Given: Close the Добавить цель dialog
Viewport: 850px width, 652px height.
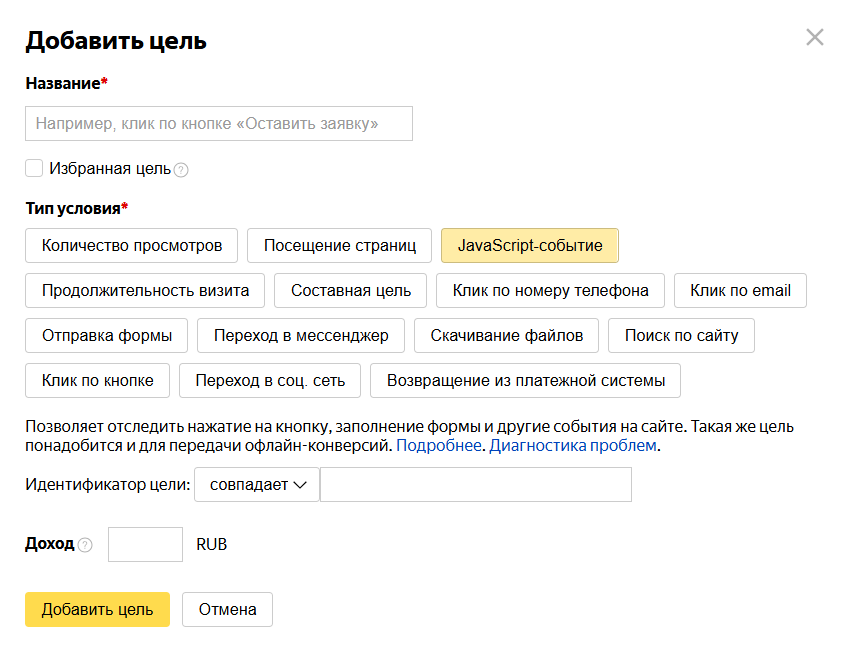Looking at the screenshot, I should (x=815, y=38).
